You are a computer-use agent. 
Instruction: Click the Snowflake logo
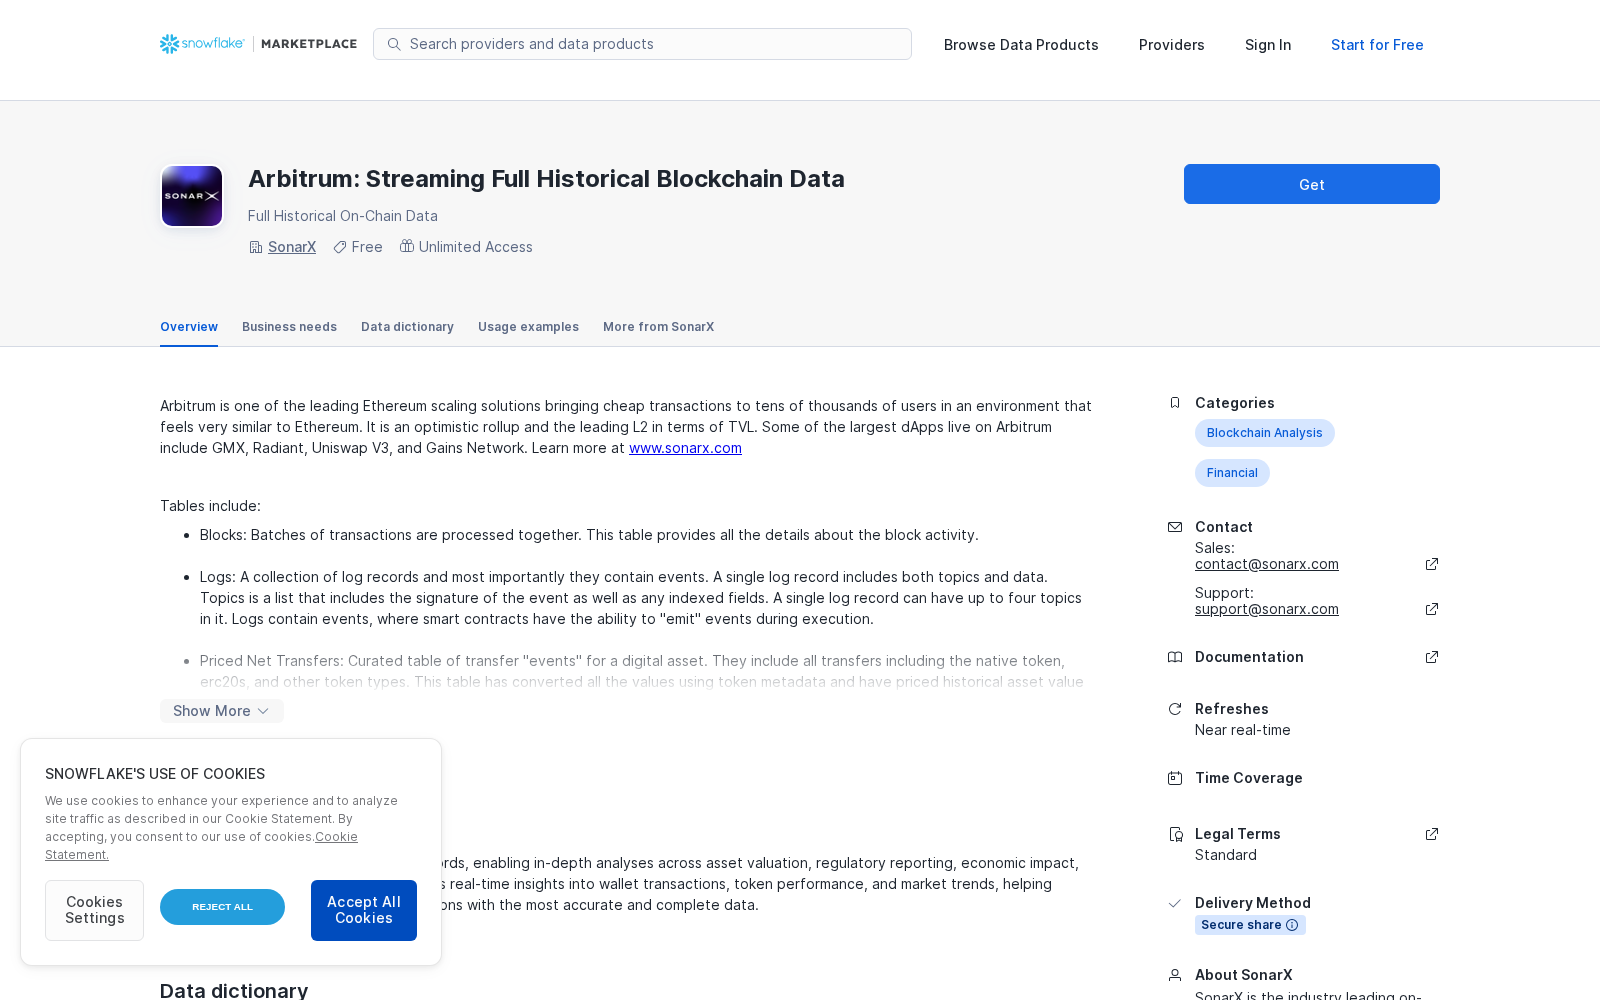click(x=202, y=44)
